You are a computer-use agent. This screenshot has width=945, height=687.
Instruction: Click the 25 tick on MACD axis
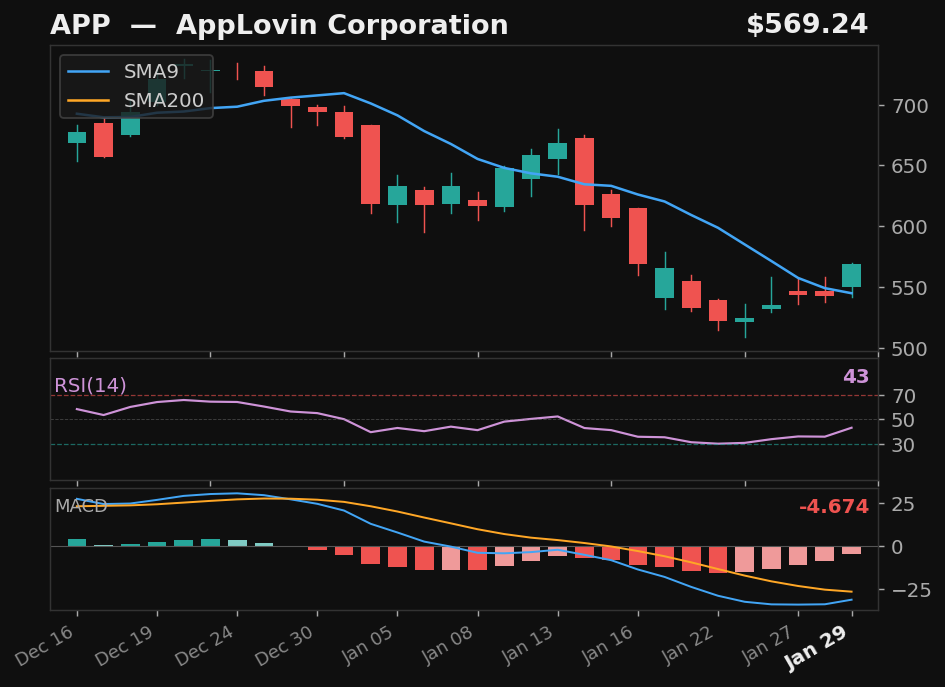[x=904, y=504]
